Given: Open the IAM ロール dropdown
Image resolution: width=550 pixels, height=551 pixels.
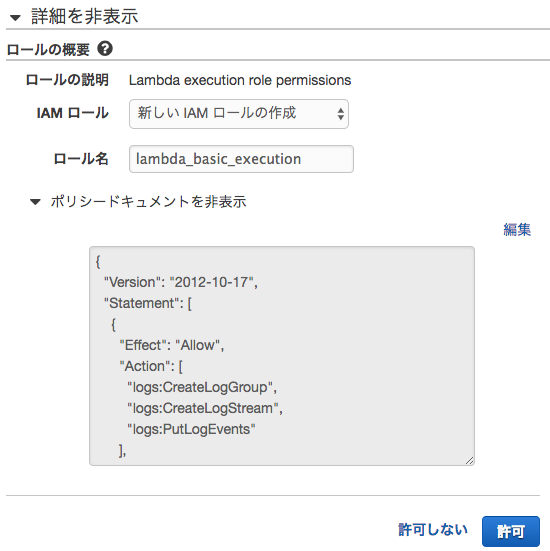Looking at the screenshot, I should point(239,114).
